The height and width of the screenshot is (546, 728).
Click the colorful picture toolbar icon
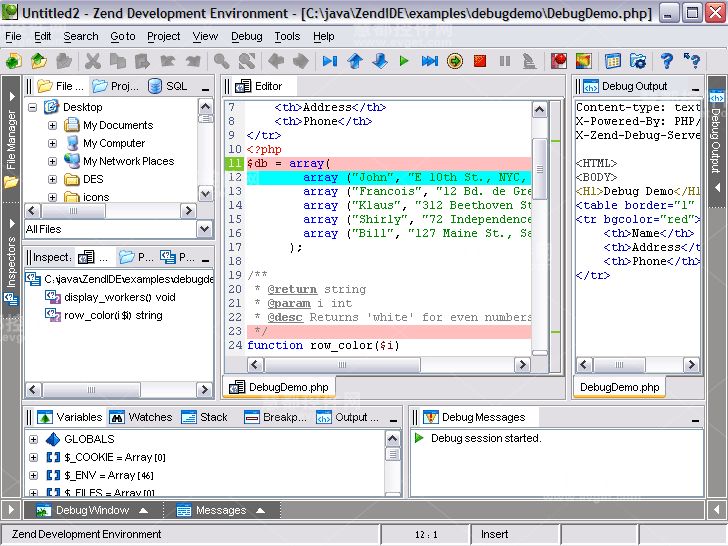point(584,61)
